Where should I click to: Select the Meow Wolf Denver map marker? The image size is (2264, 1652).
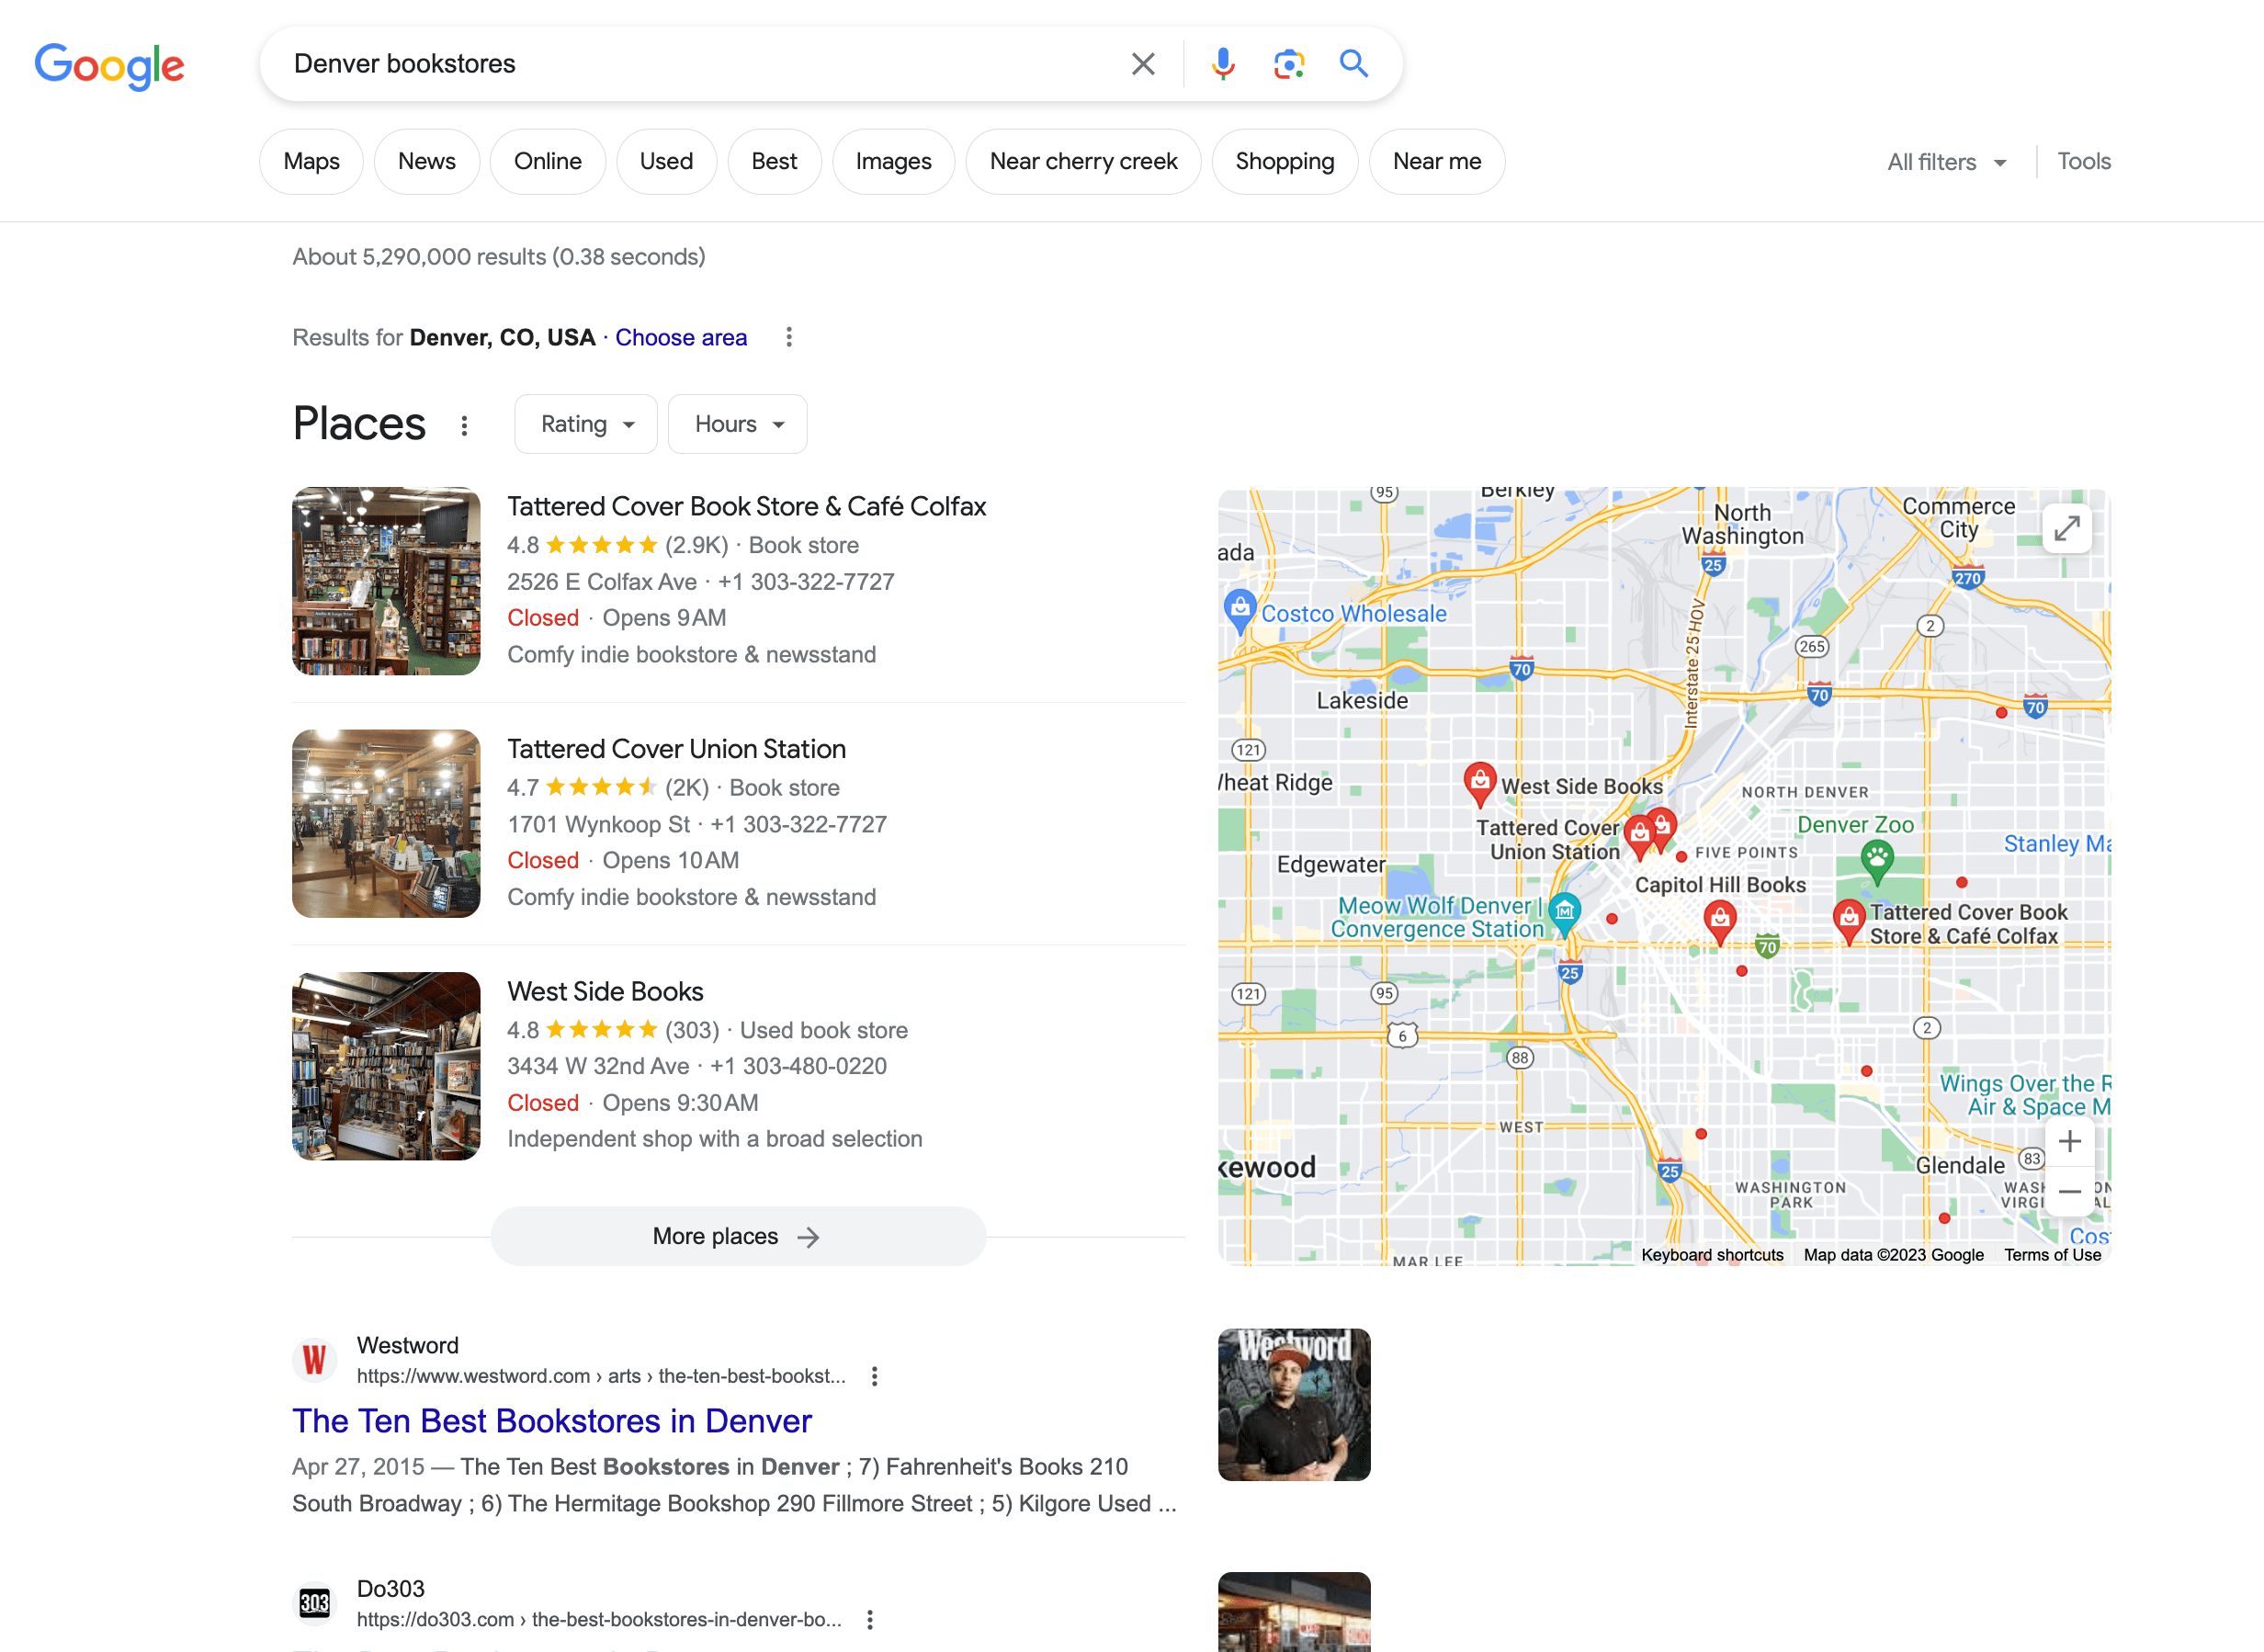tap(1564, 914)
